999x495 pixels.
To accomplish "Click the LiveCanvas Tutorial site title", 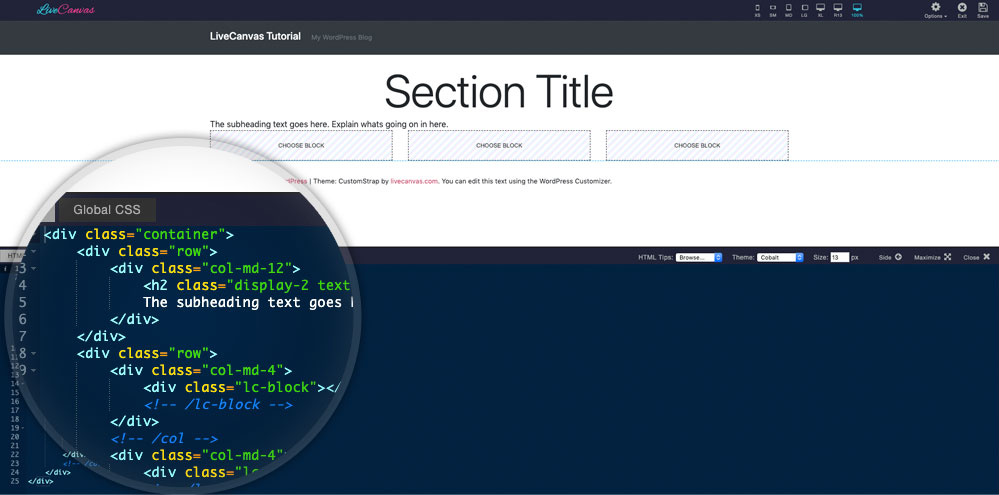I will click(x=255, y=36).
